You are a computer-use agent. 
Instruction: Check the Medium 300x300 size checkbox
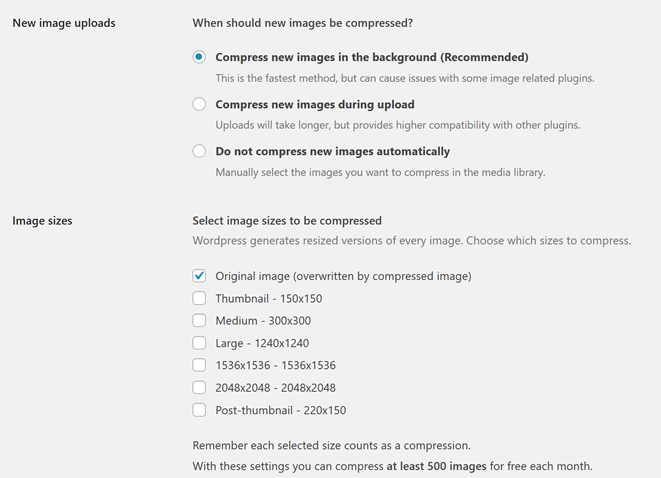click(199, 321)
